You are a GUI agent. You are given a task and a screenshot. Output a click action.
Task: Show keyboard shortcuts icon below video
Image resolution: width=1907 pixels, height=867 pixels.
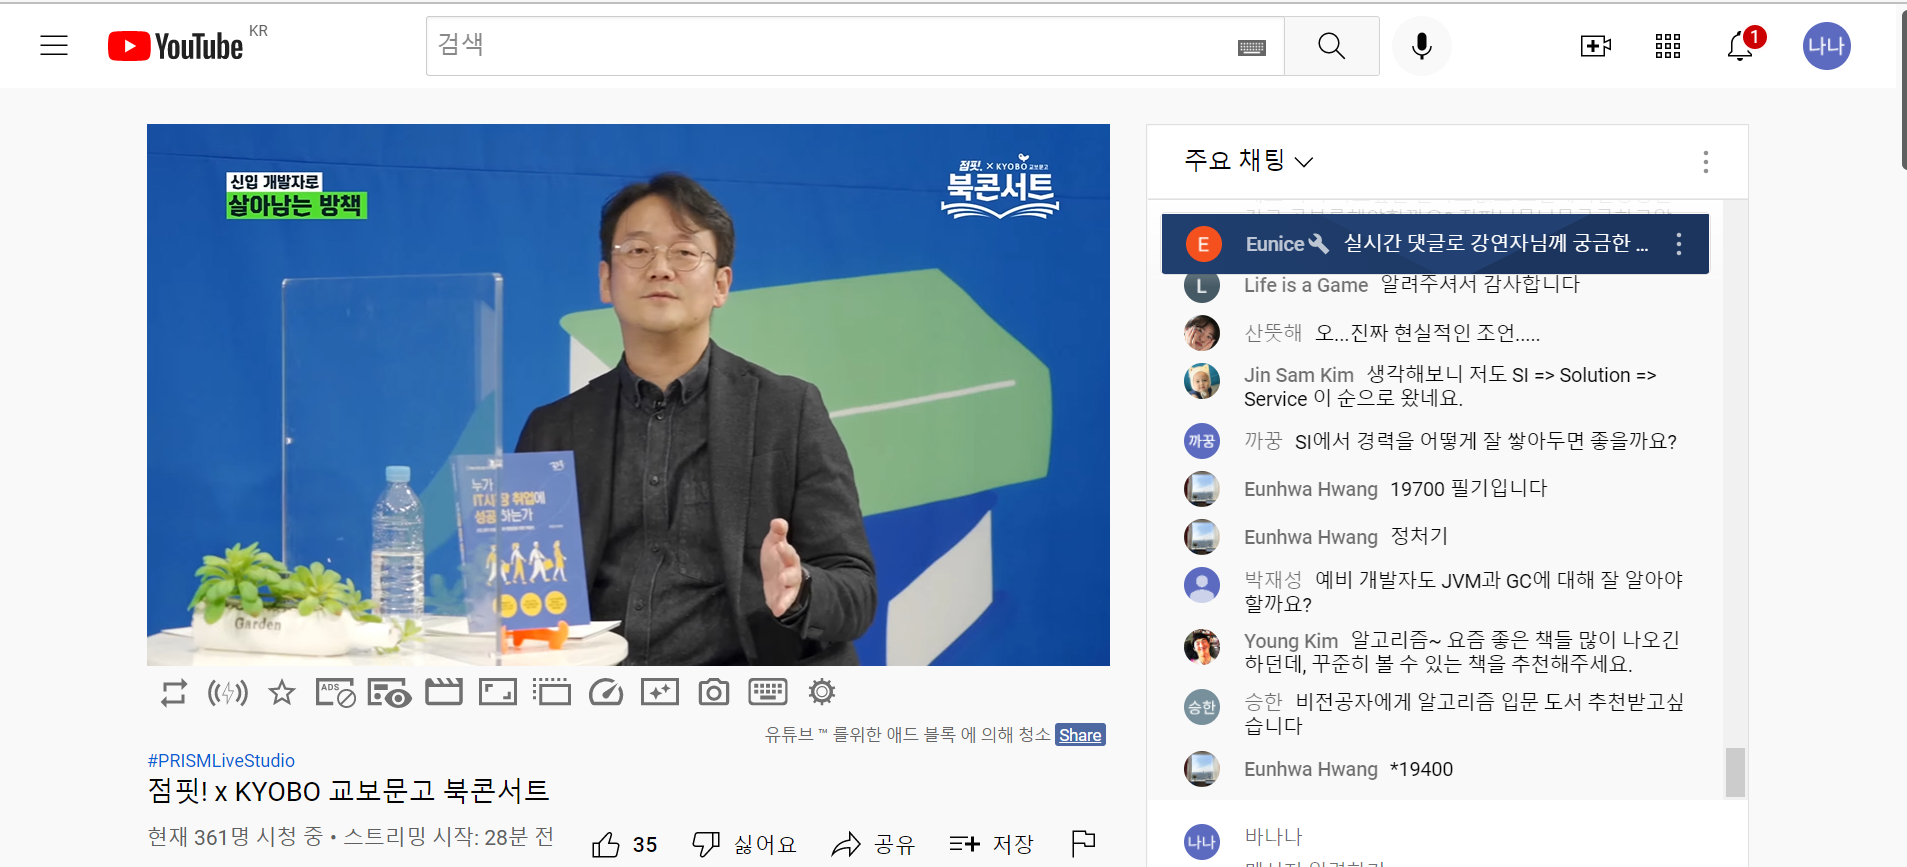coord(768,692)
